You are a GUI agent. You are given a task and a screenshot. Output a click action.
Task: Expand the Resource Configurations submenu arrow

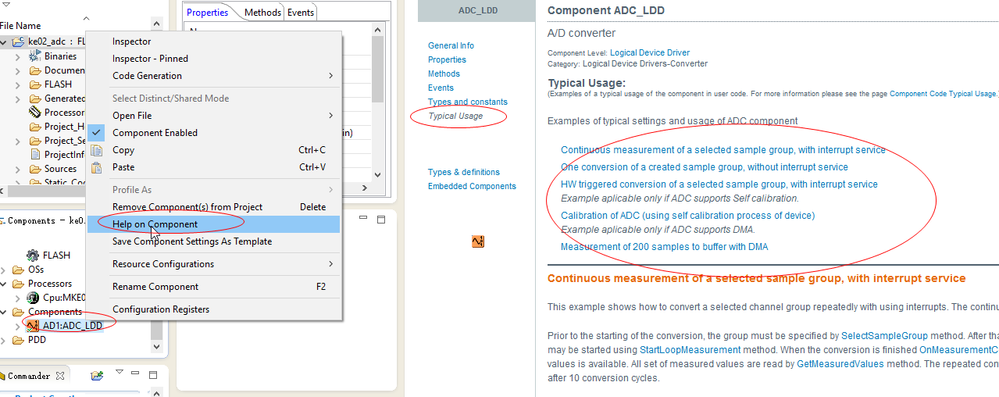tap(331, 264)
